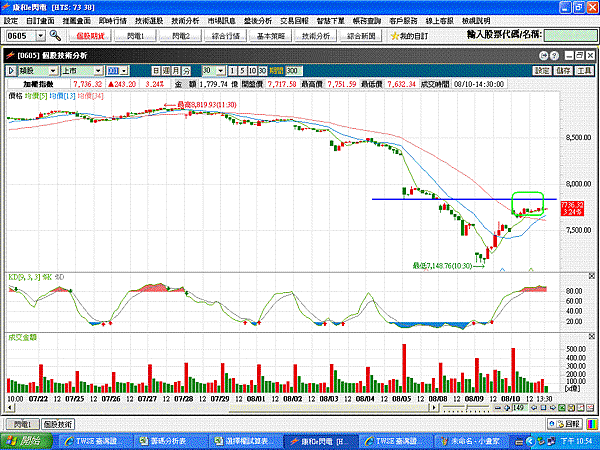The width and height of the screenshot is (600, 450).
Task: Select the 1 minute interval button
Action: point(233,71)
